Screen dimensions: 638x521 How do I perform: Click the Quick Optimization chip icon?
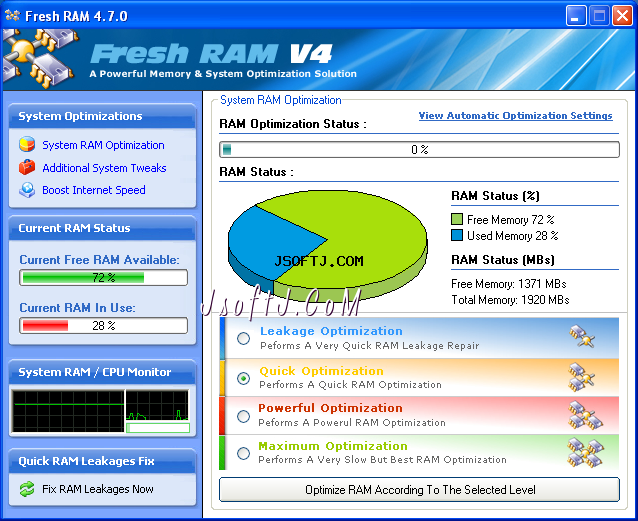tap(582, 377)
